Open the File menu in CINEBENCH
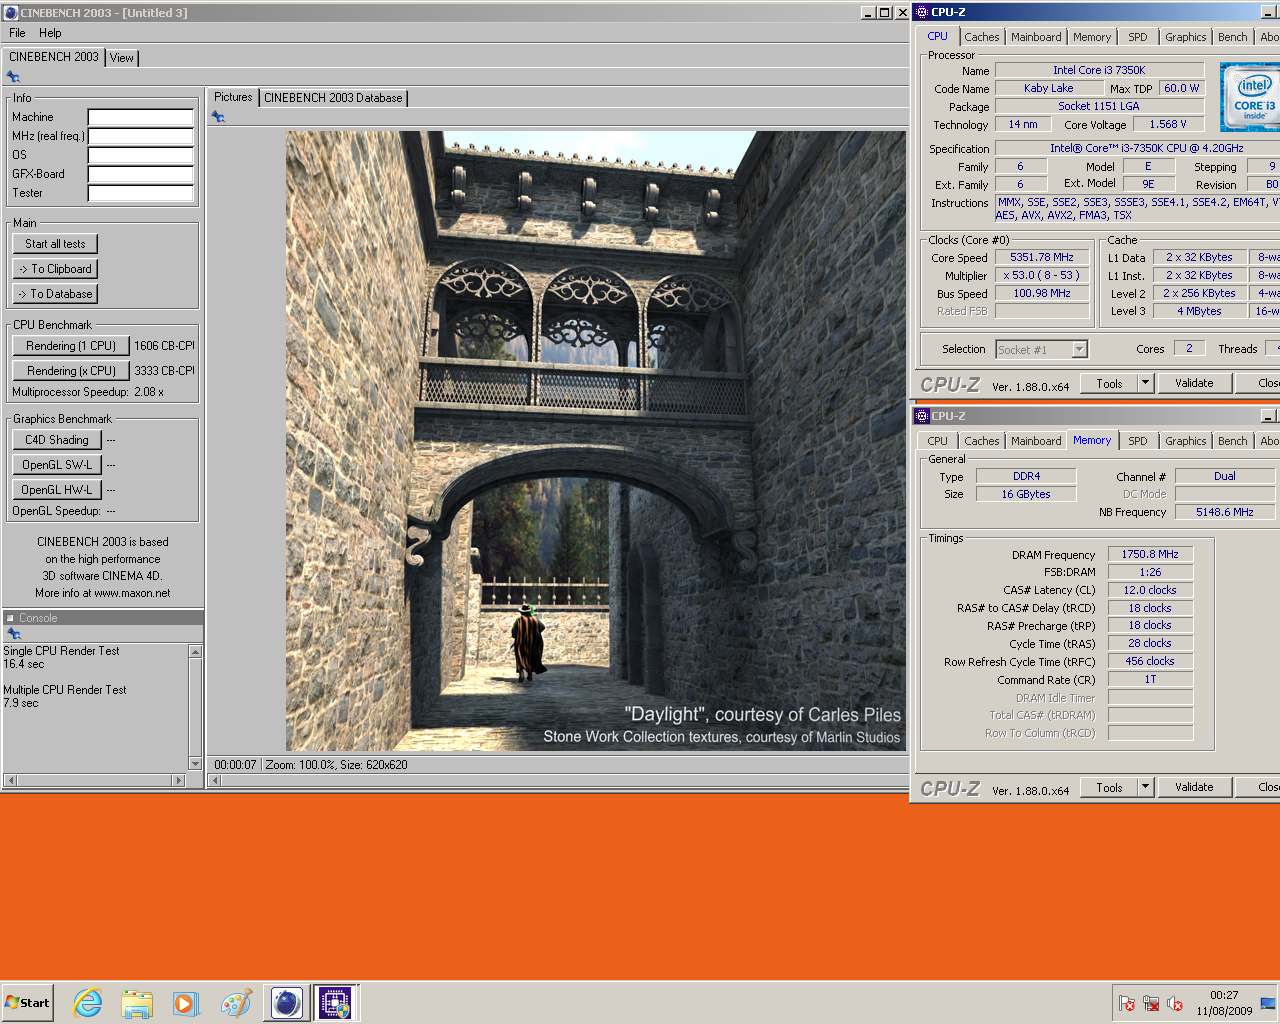 pos(17,33)
